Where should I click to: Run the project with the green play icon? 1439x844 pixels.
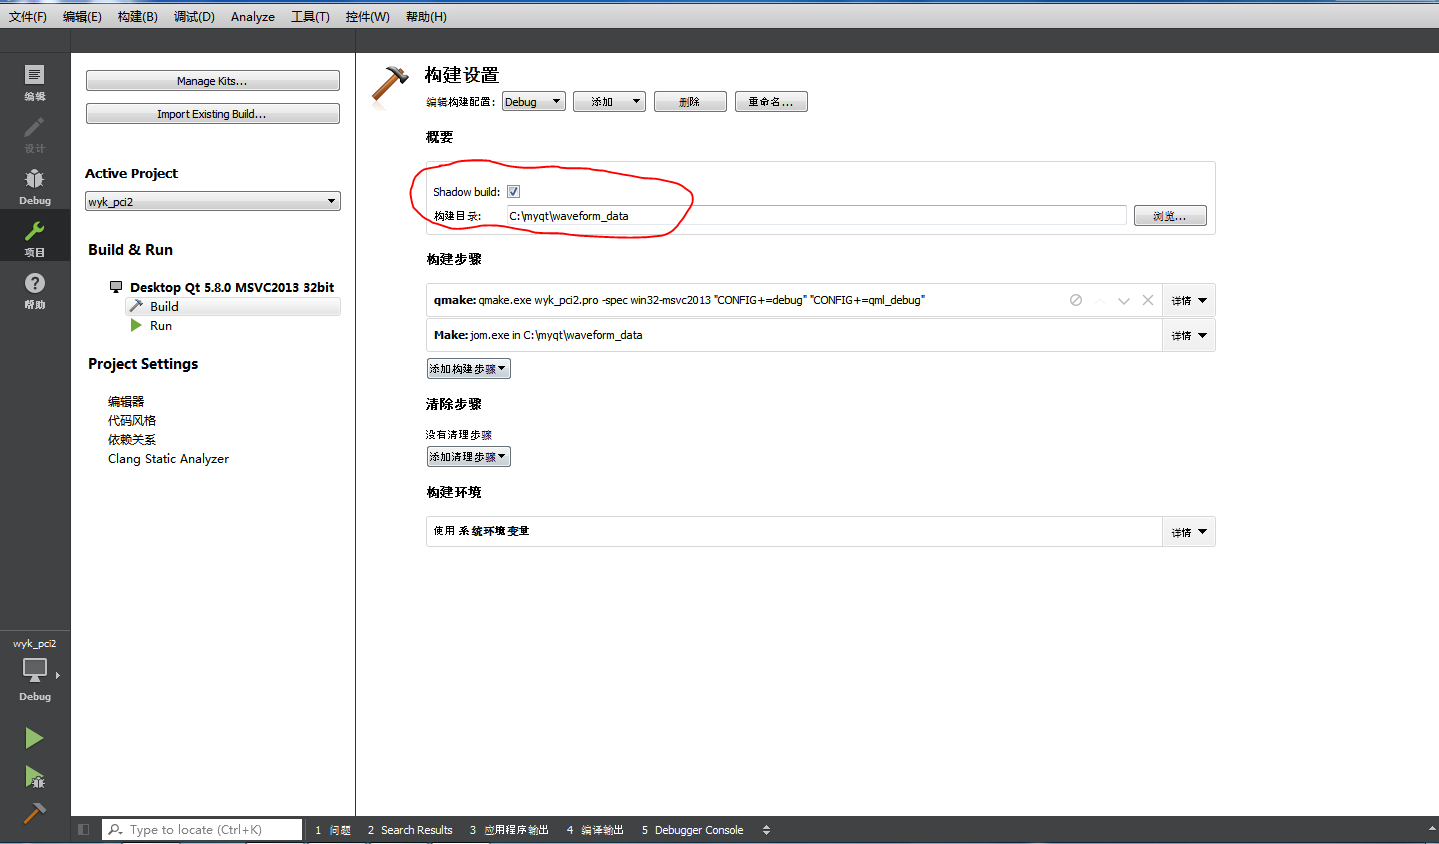pos(33,738)
